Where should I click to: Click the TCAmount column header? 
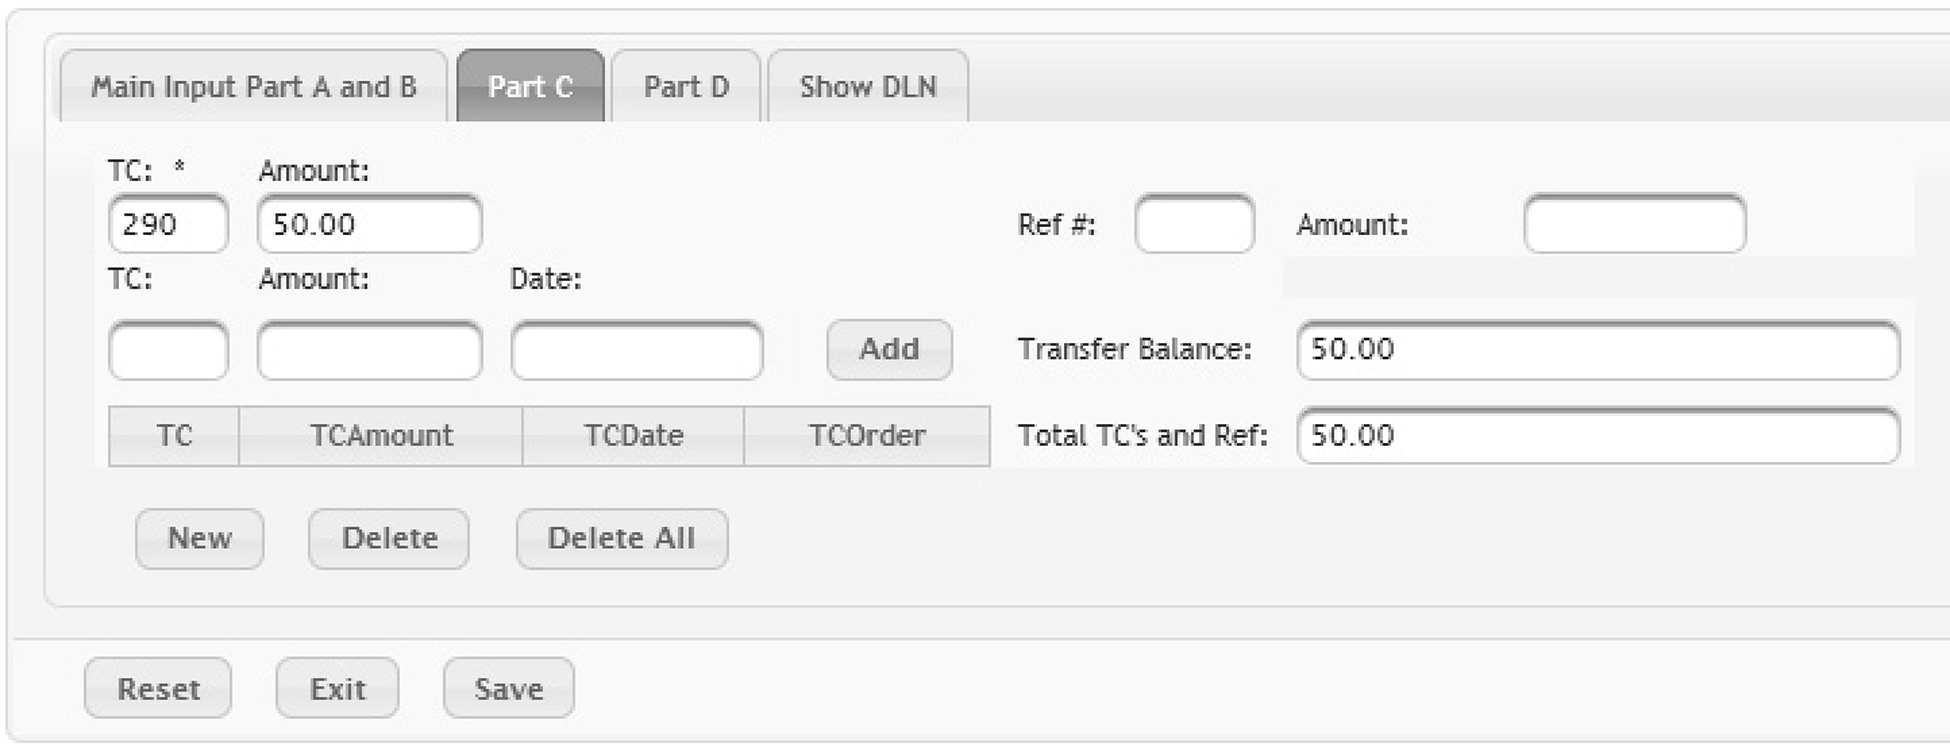point(381,436)
